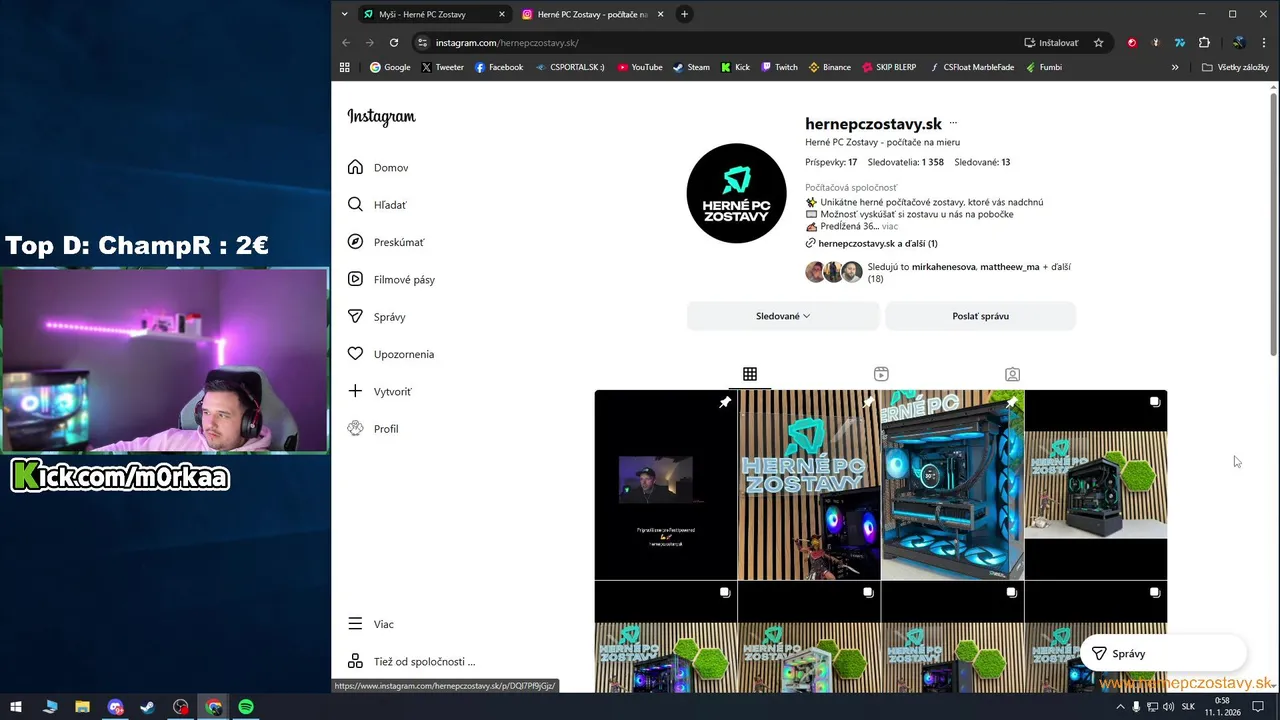Click the Sledovatelia 1 358 count
The image size is (1280, 720).
click(906, 162)
